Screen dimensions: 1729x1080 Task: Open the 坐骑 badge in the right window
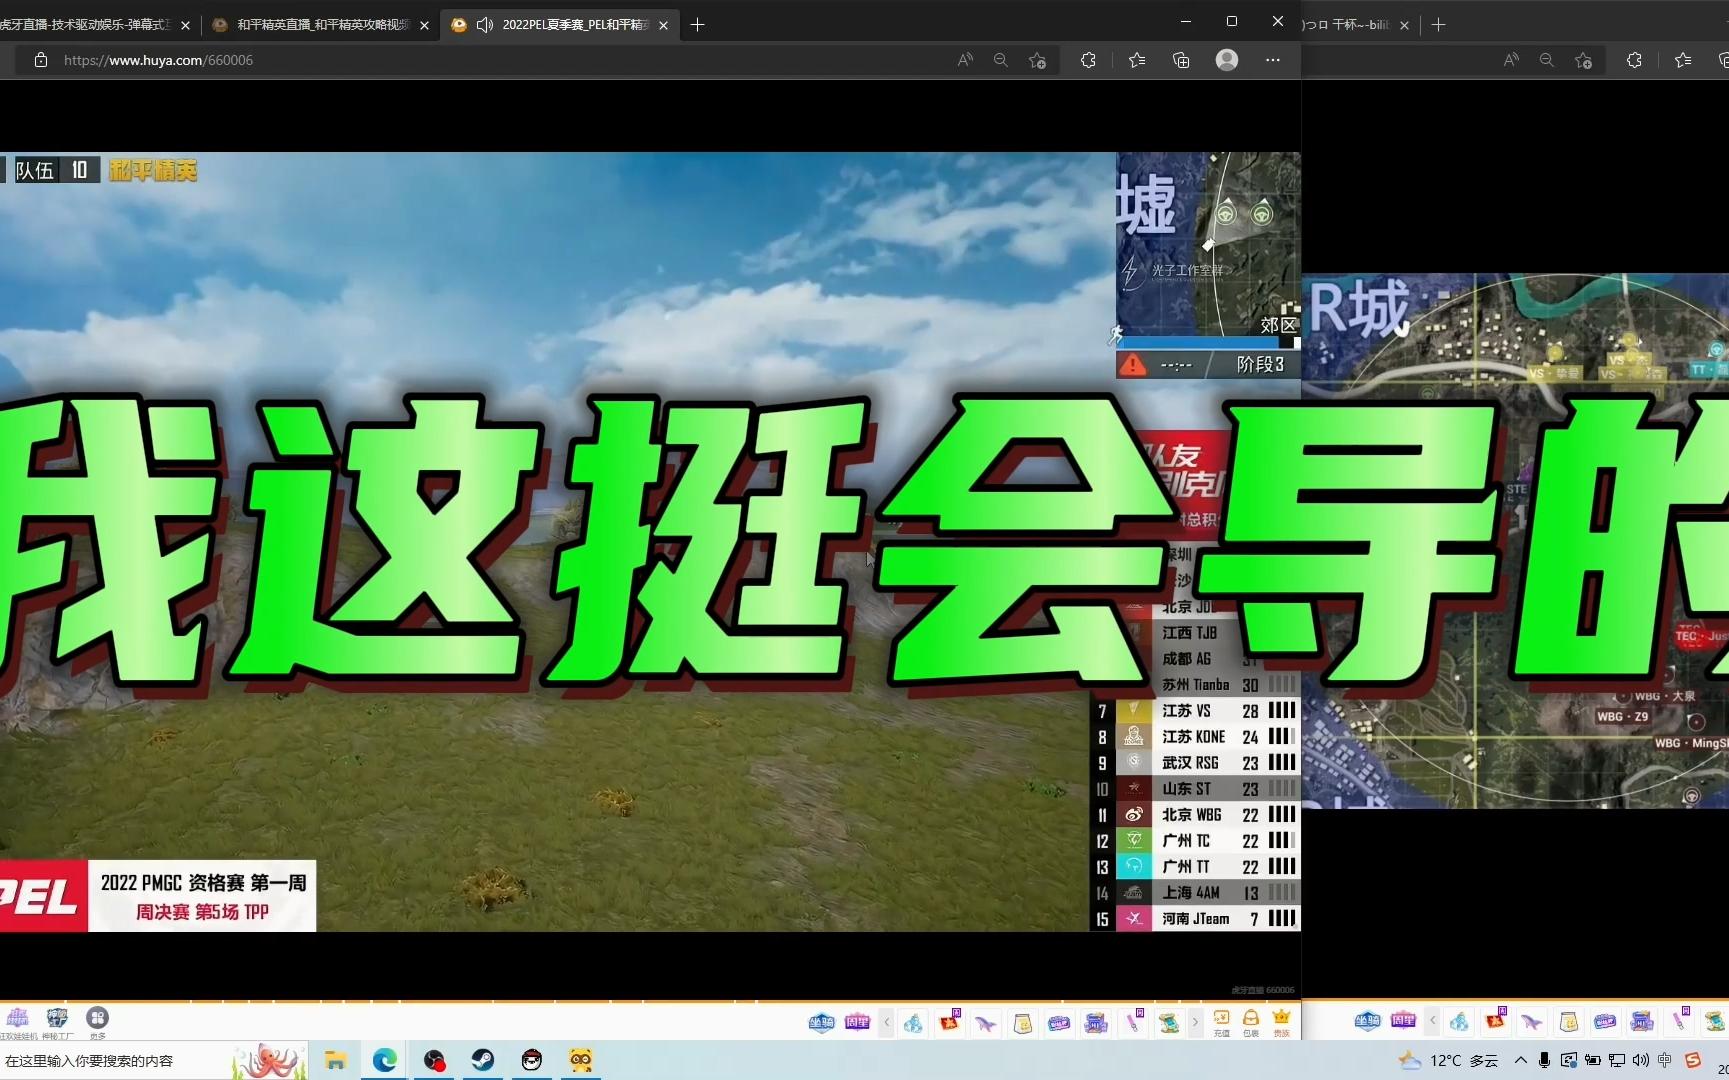[x=1367, y=1021]
